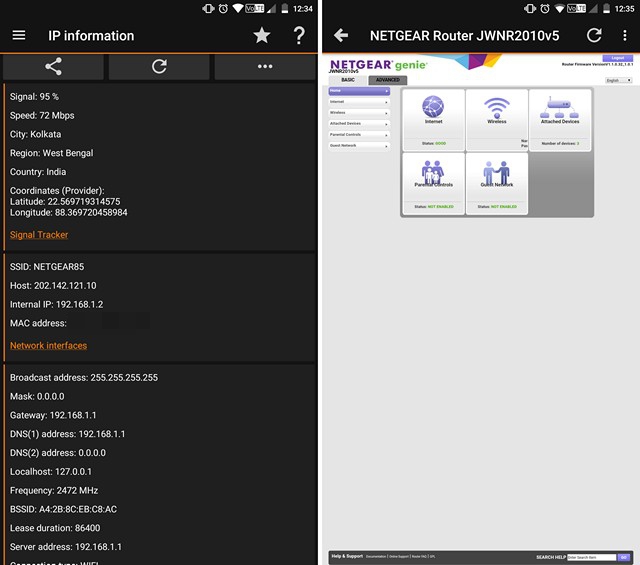Select Guest Network in the genie sidebar

click(x=359, y=146)
